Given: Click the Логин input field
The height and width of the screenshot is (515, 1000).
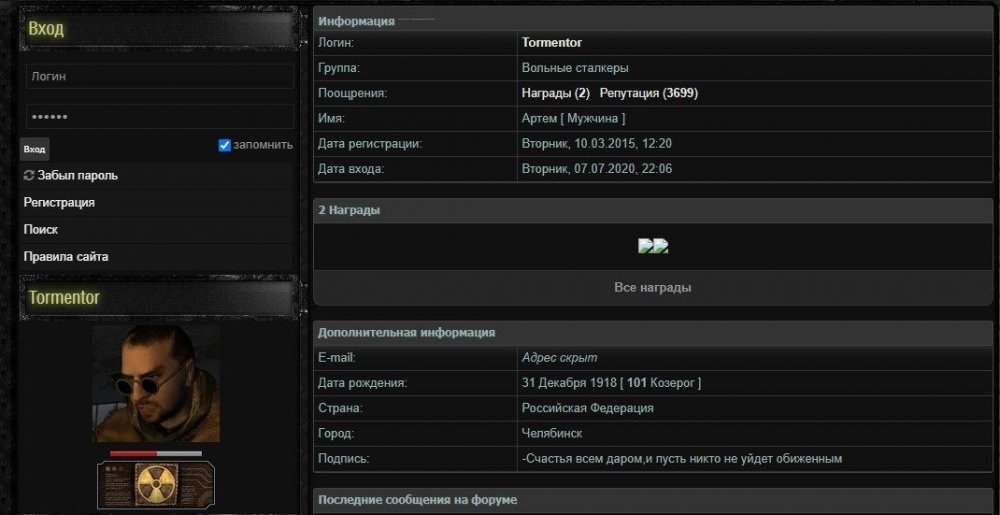Looking at the screenshot, I should [160, 76].
